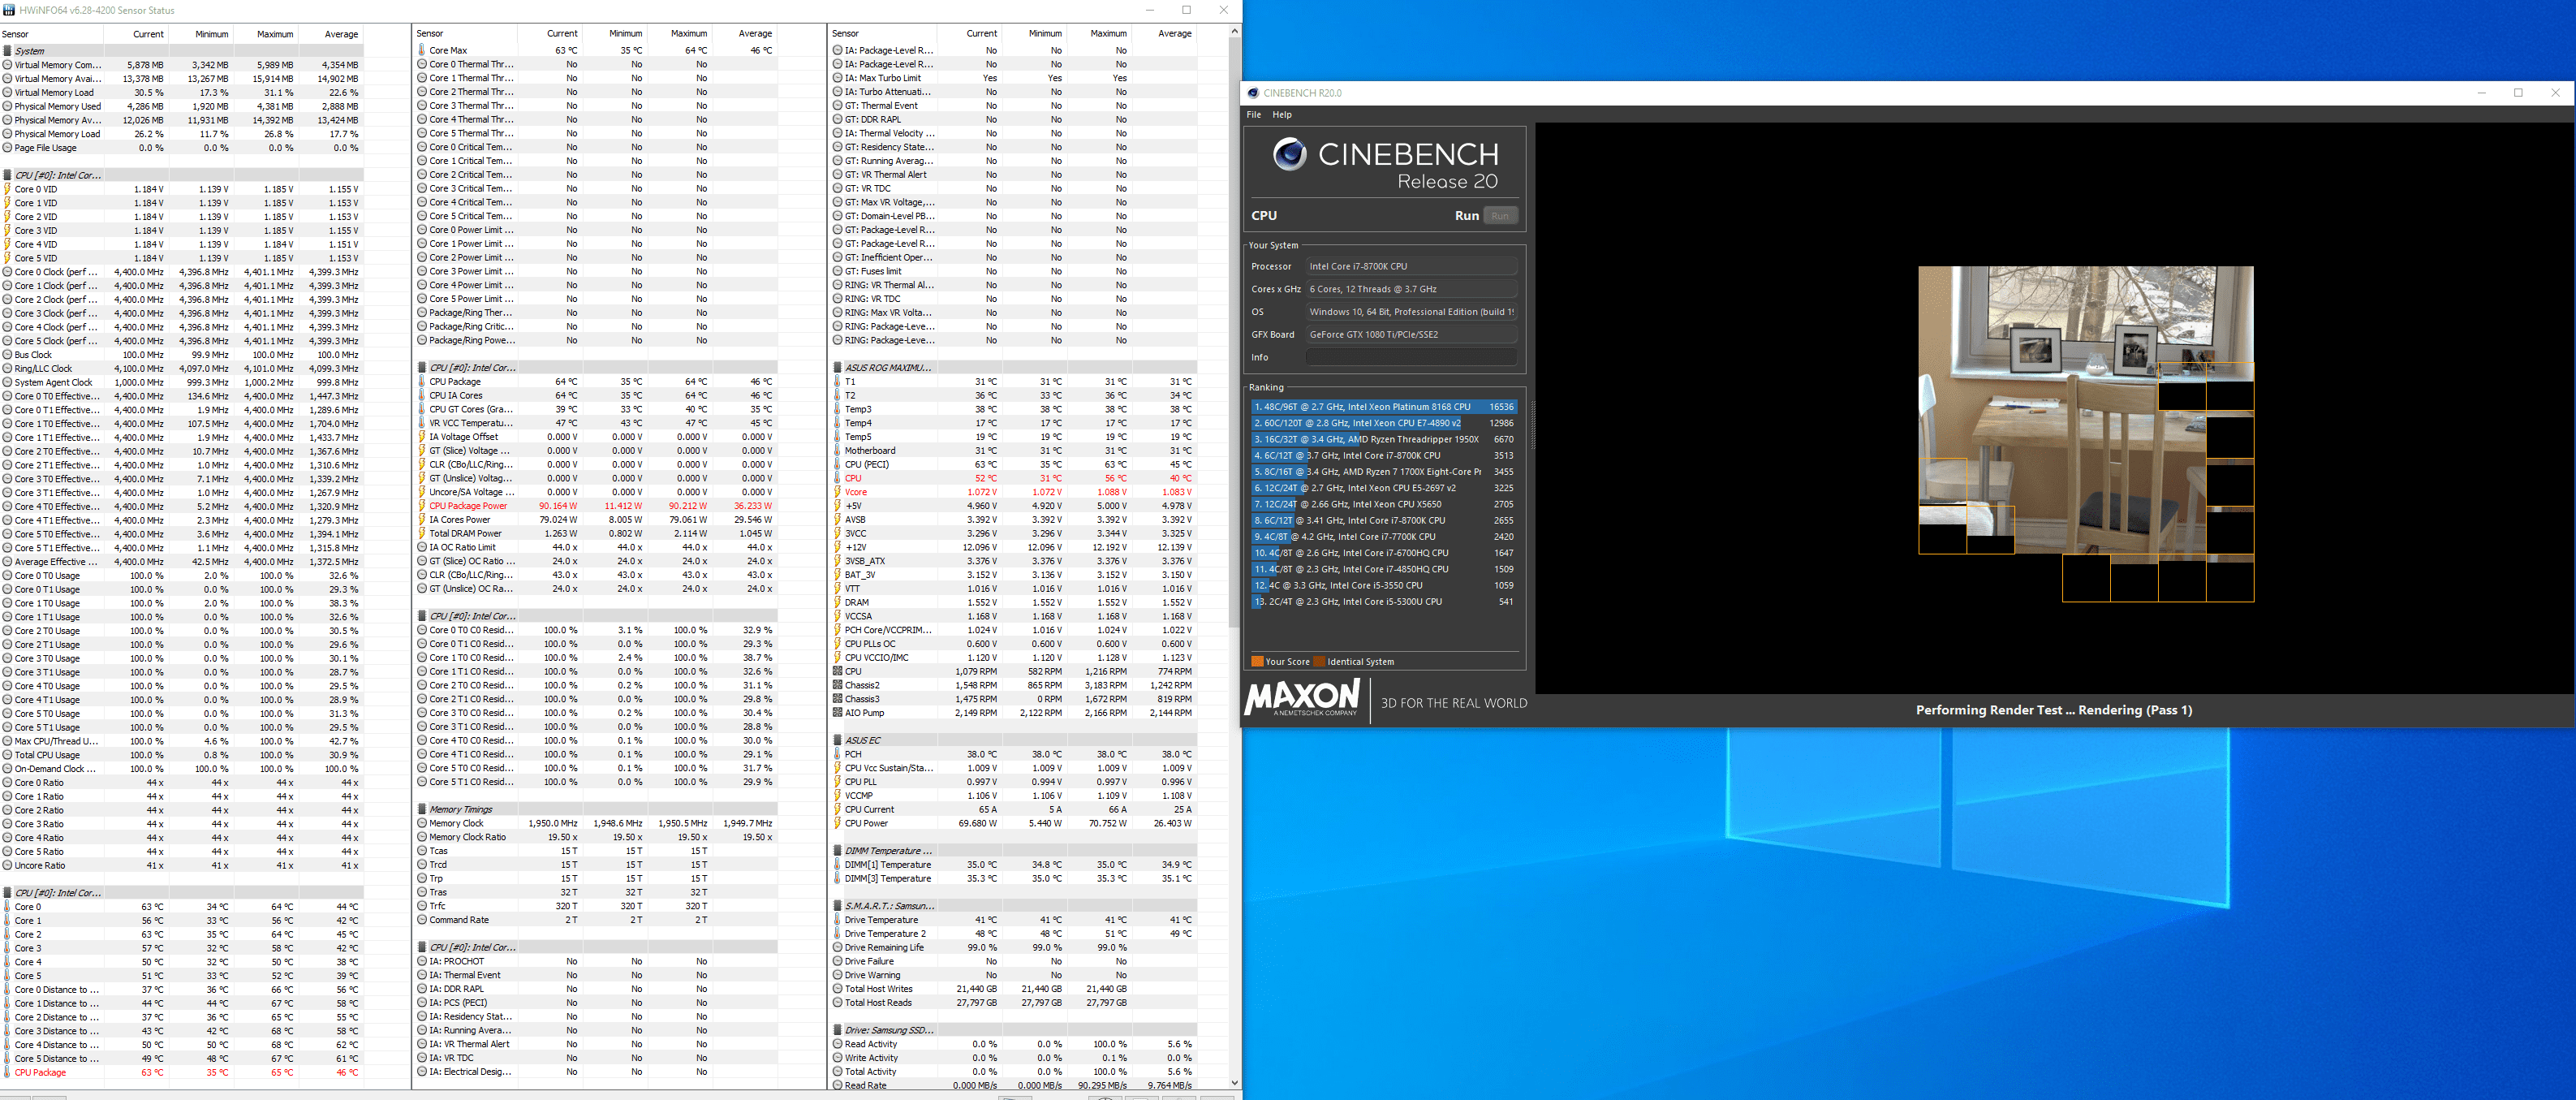Click the S.M.A.R.T. Samsung group header icon

pyautogui.click(x=837, y=906)
